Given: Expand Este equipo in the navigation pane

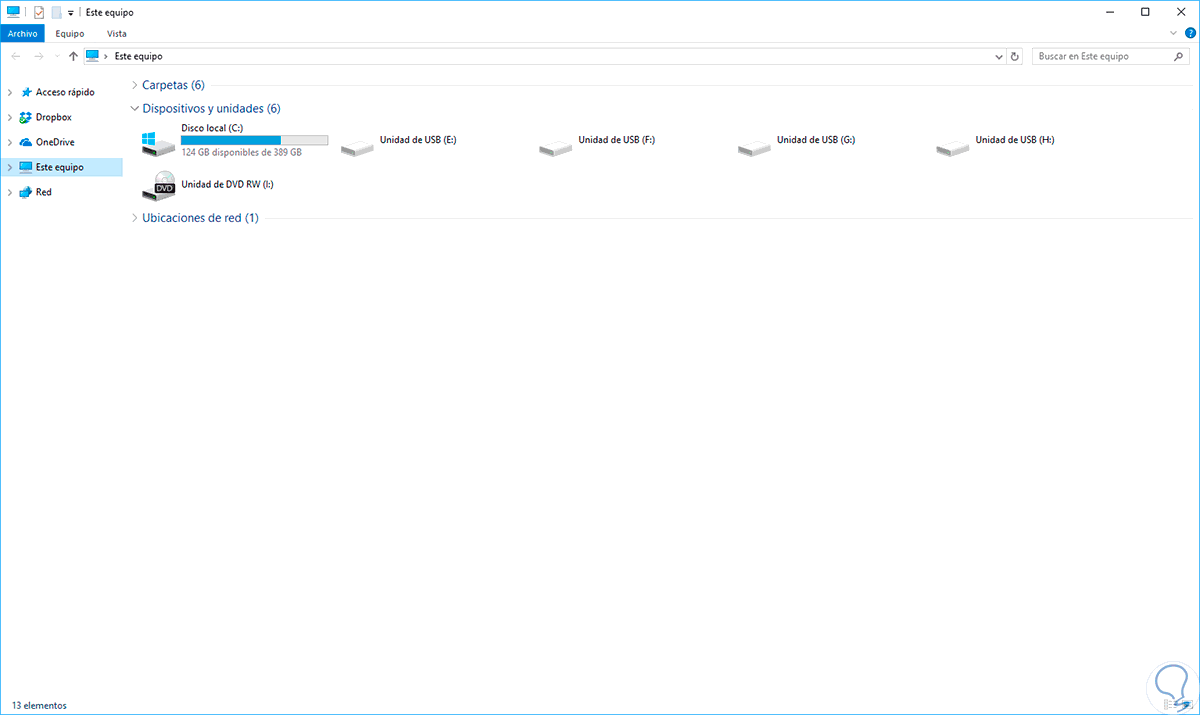Looking at the screenshot, I should 10,167.
